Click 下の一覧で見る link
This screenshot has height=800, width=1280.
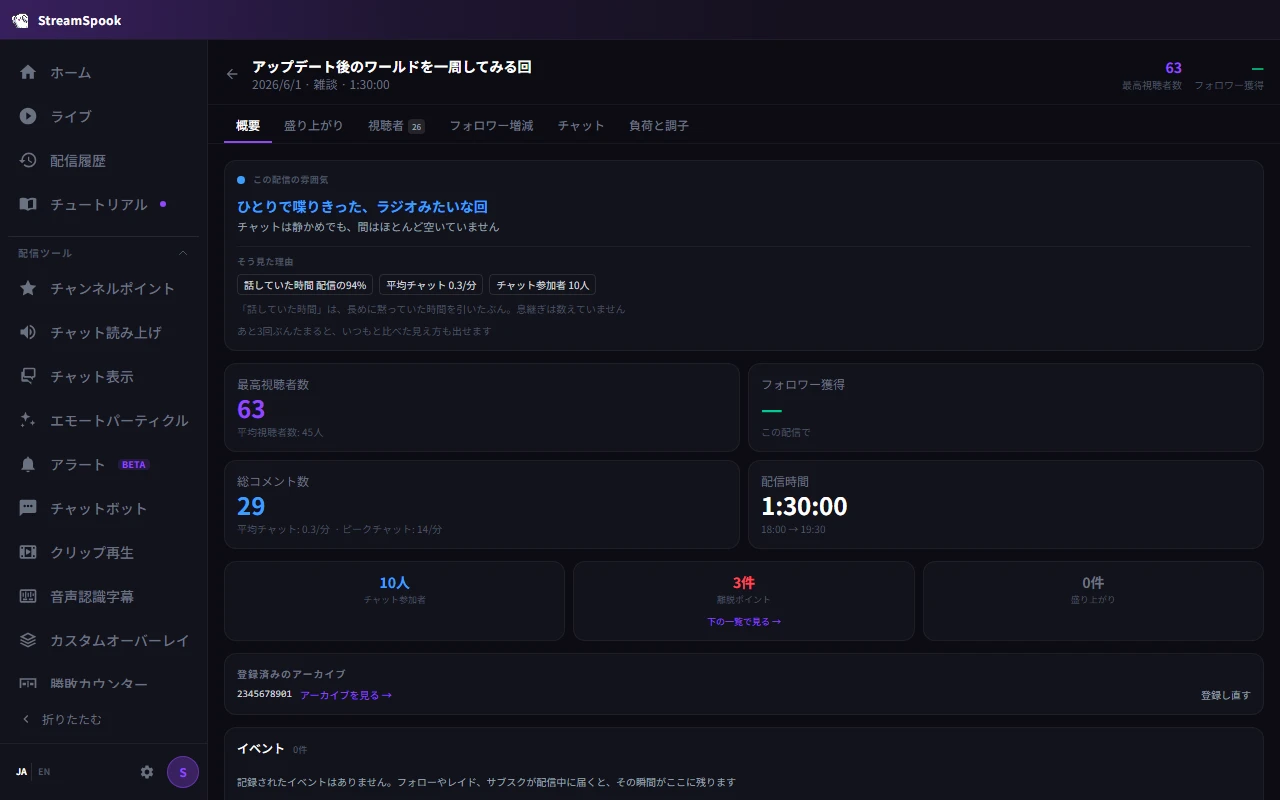click(x=744, y=621)
